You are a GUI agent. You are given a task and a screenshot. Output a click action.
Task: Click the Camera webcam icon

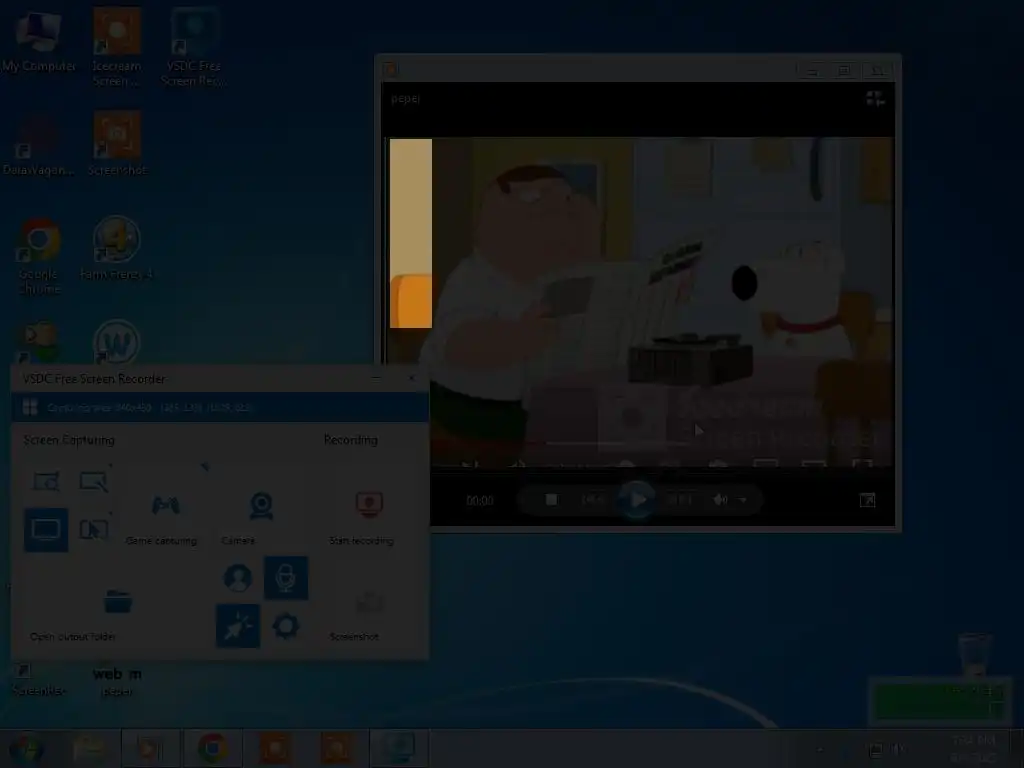[x=261, y=506]
